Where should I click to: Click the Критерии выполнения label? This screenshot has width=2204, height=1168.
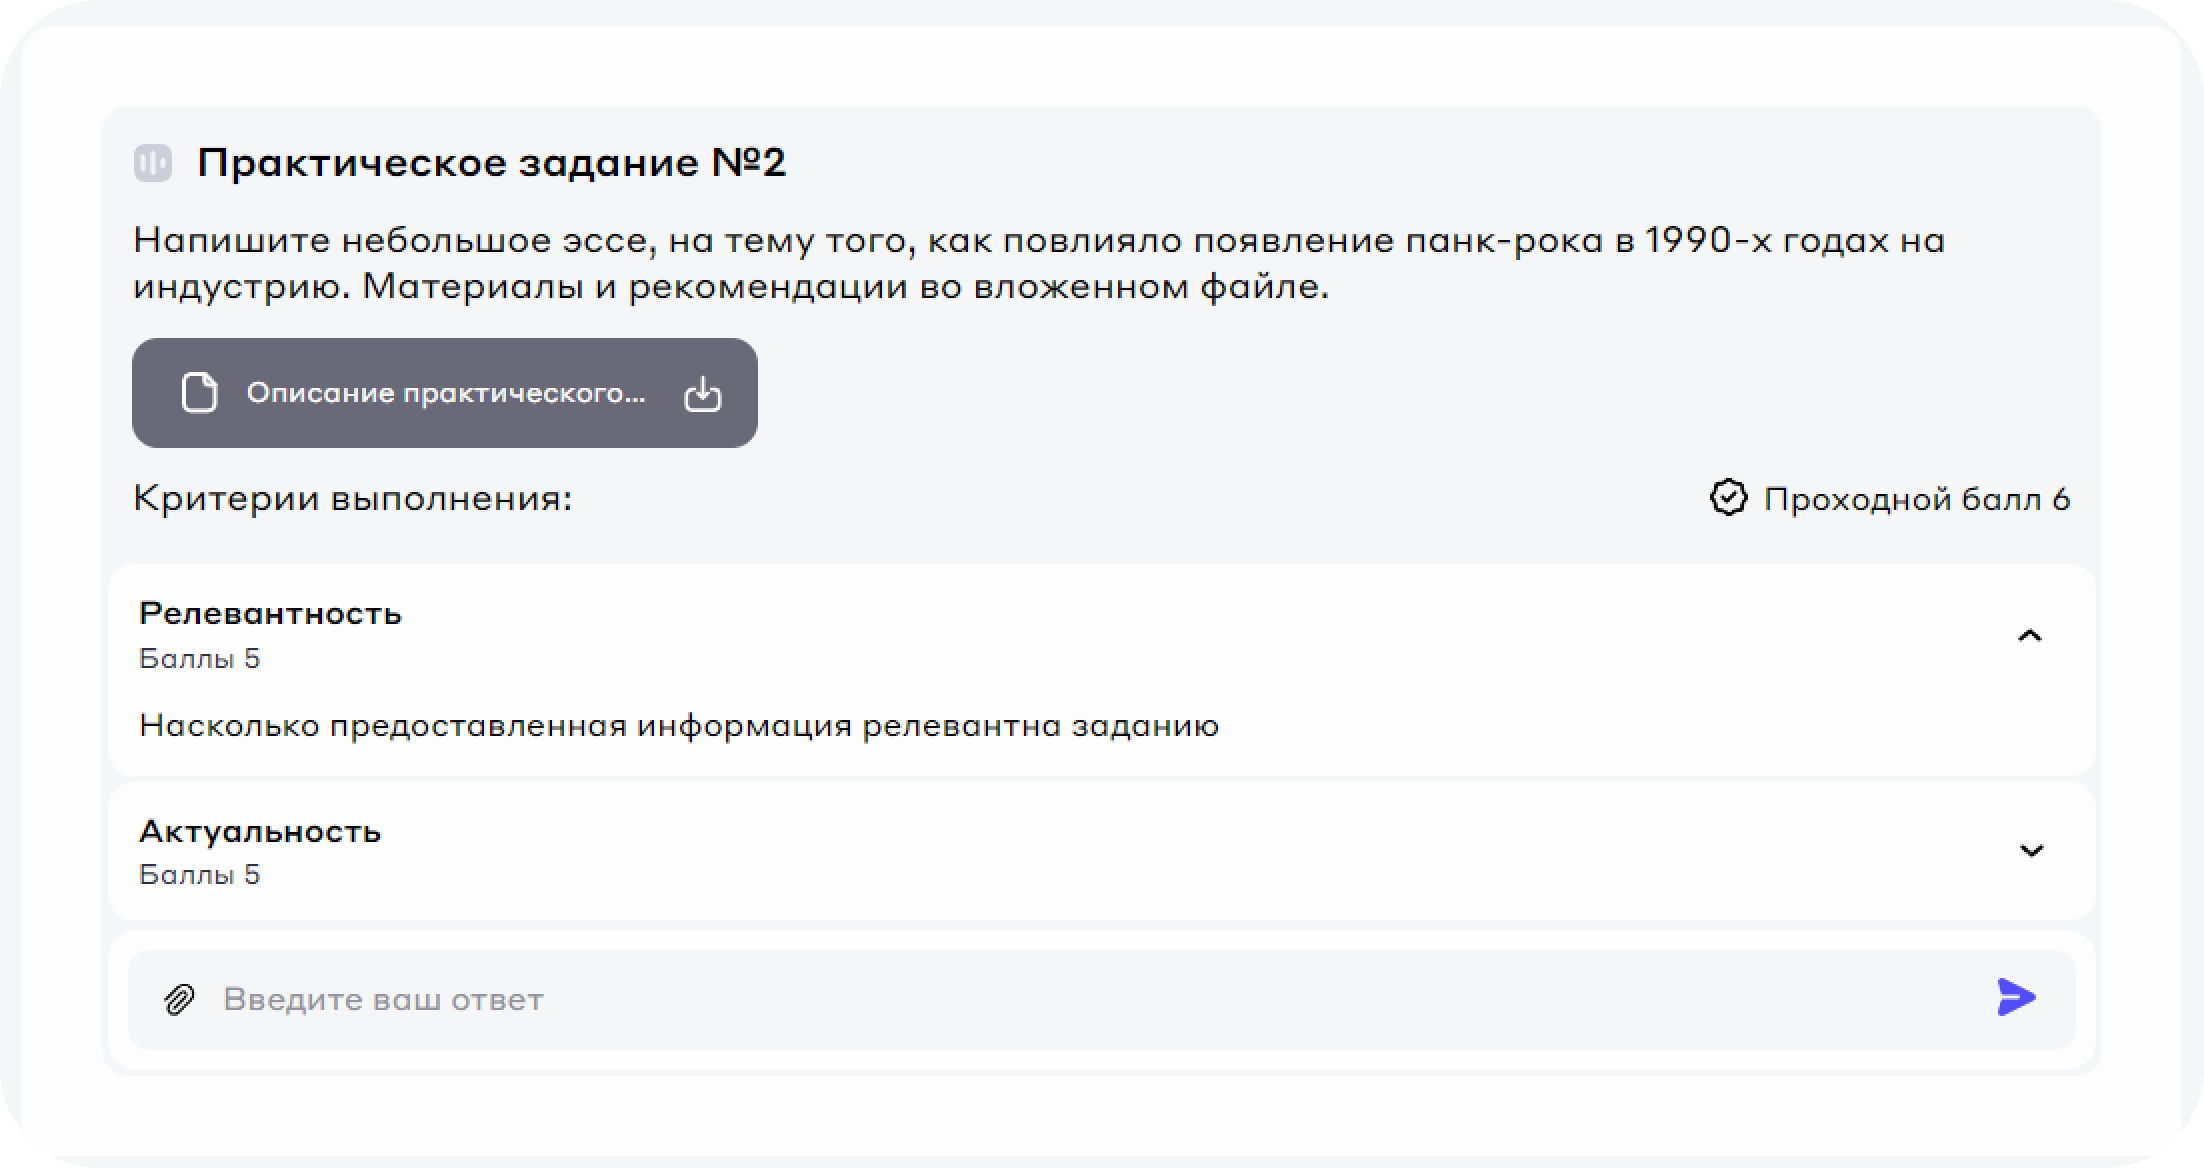(352, 498)
